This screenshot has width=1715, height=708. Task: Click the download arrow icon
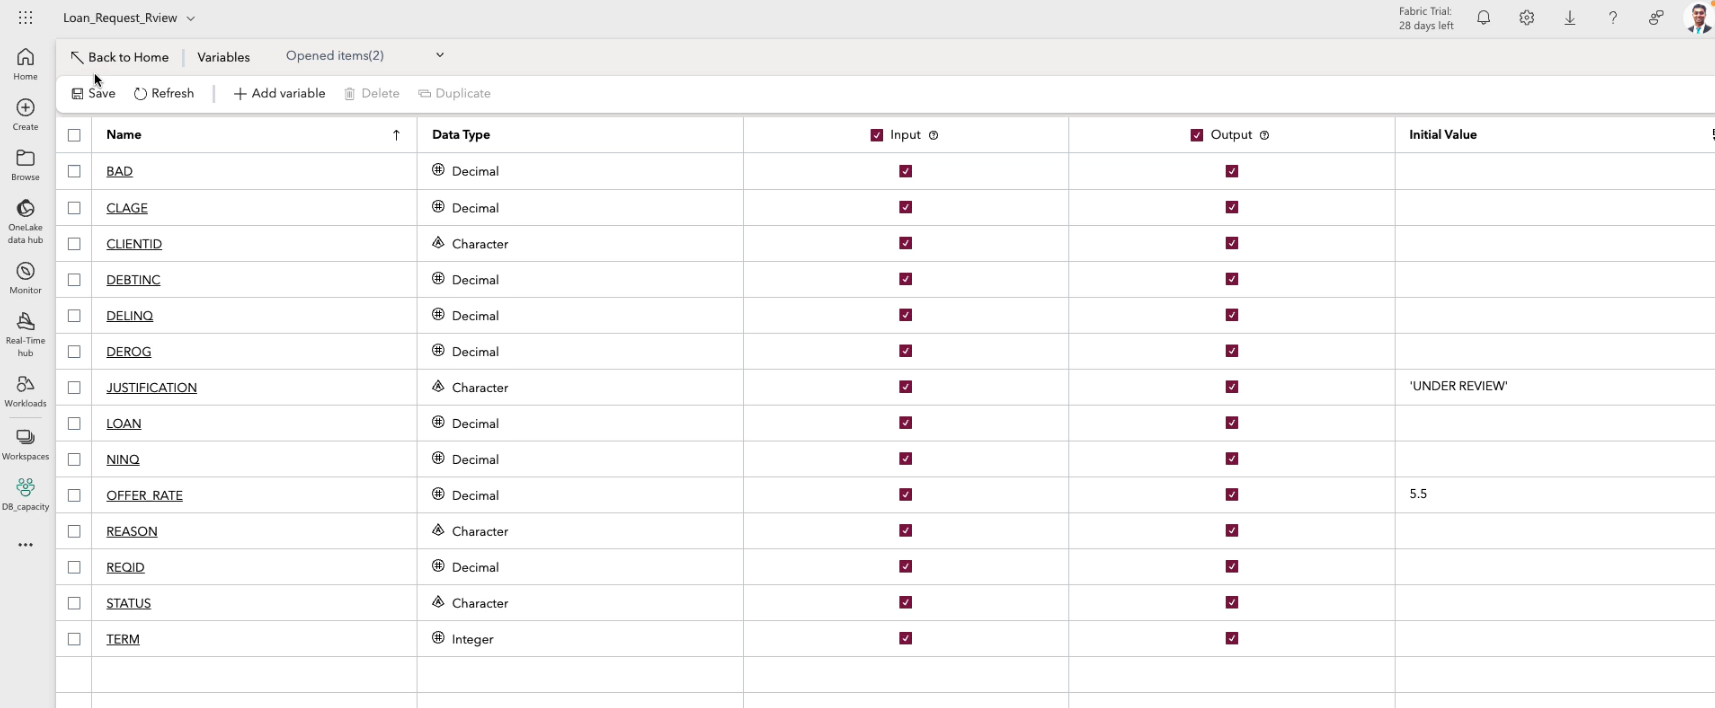(1570, 18)
